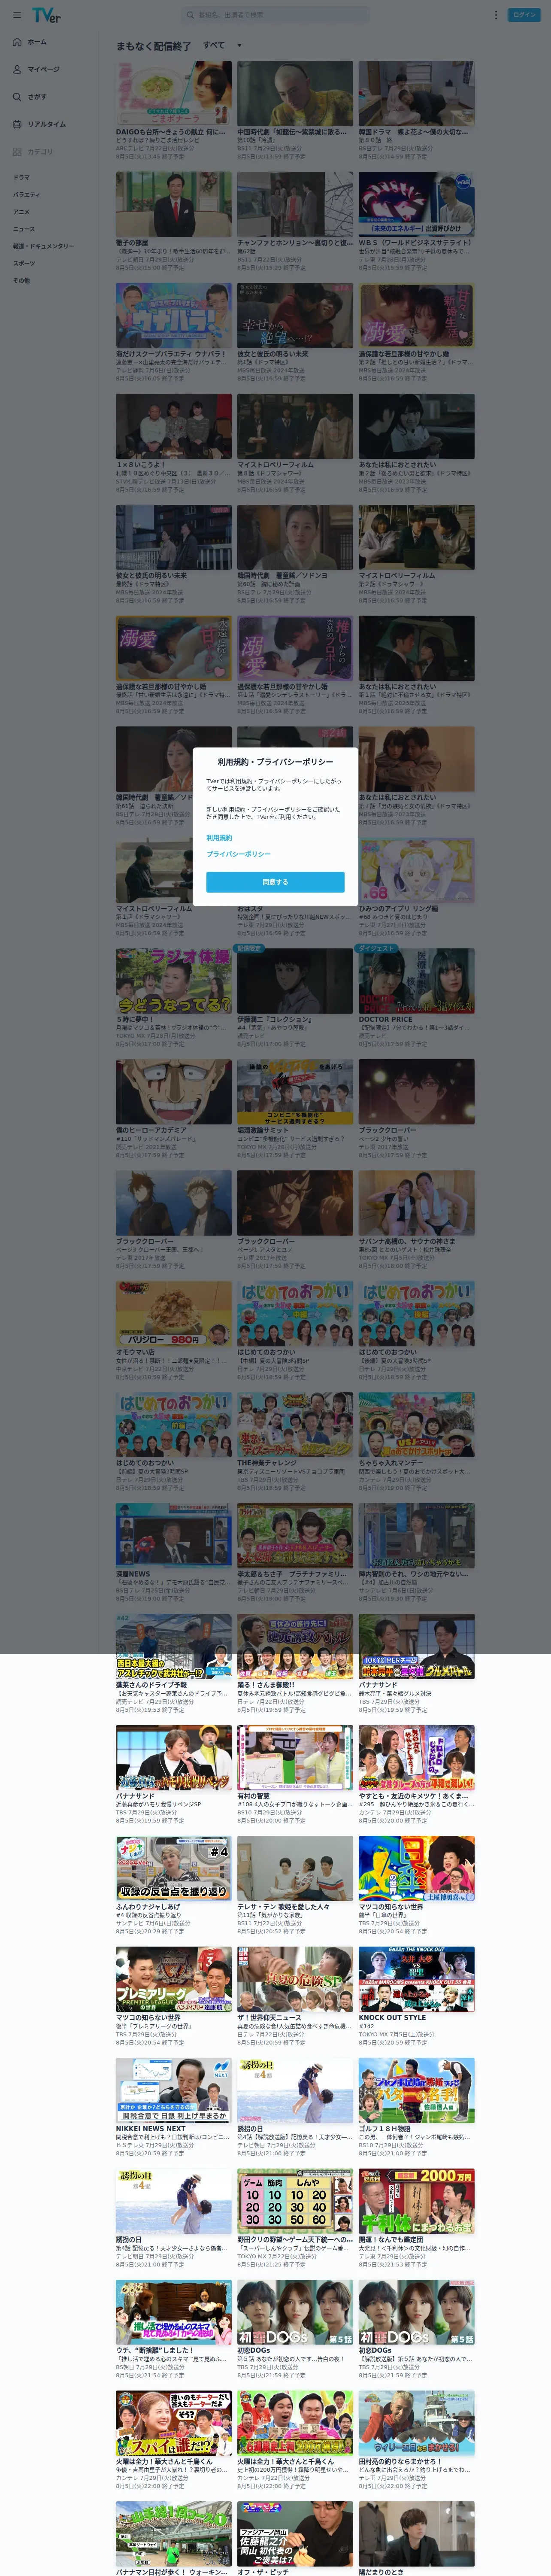Open テレサ・テン 歌姫を愛した人々 thumbnail
This screenshot has height=2576, width=551.
click(295, 1869)
